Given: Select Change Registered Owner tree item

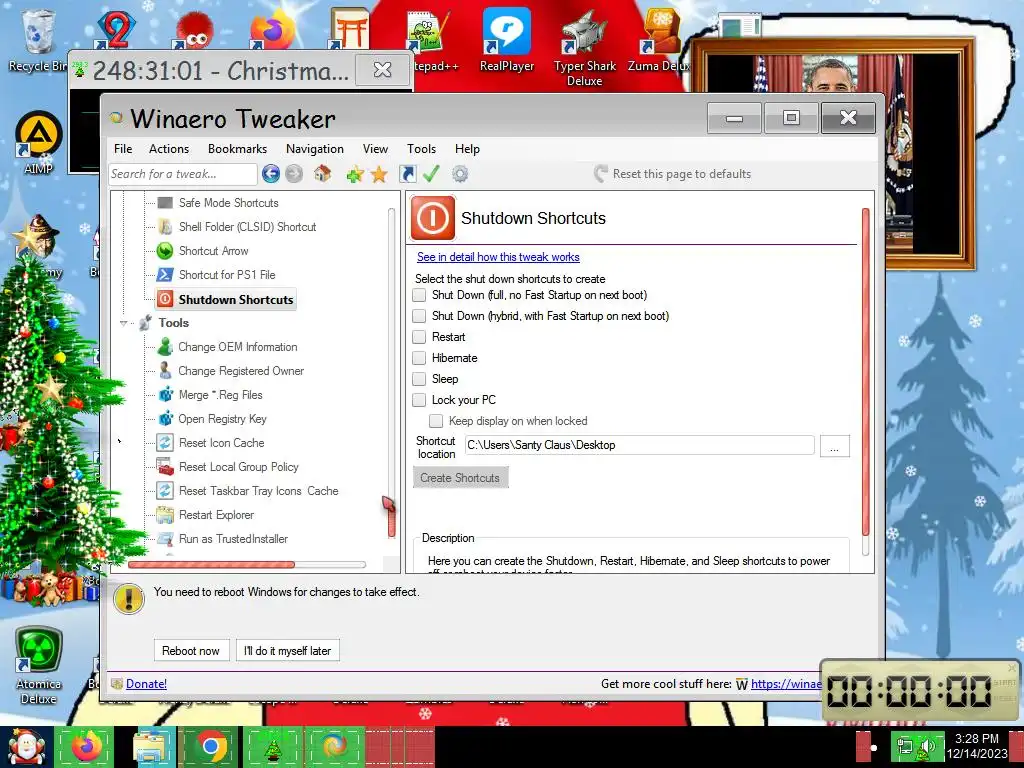Looking at the screenshot, I should (x=241, y=371).
